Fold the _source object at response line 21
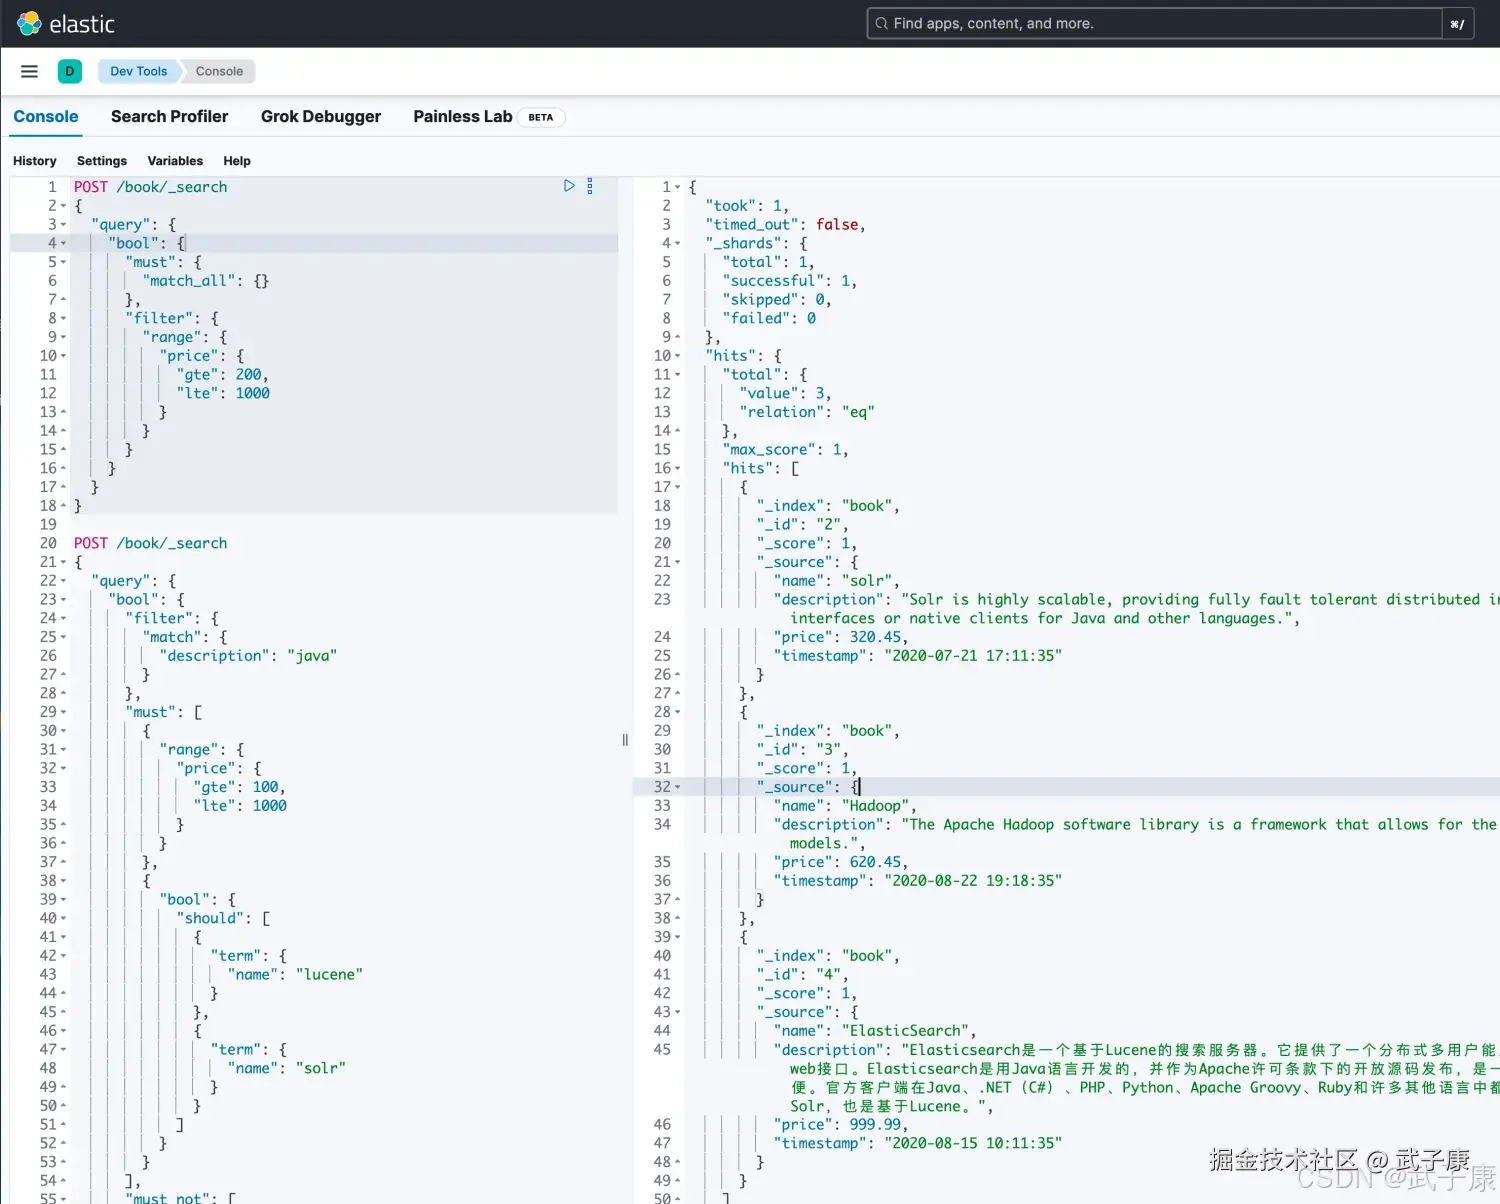1500x1204 pixels. [x=678, y=562]
